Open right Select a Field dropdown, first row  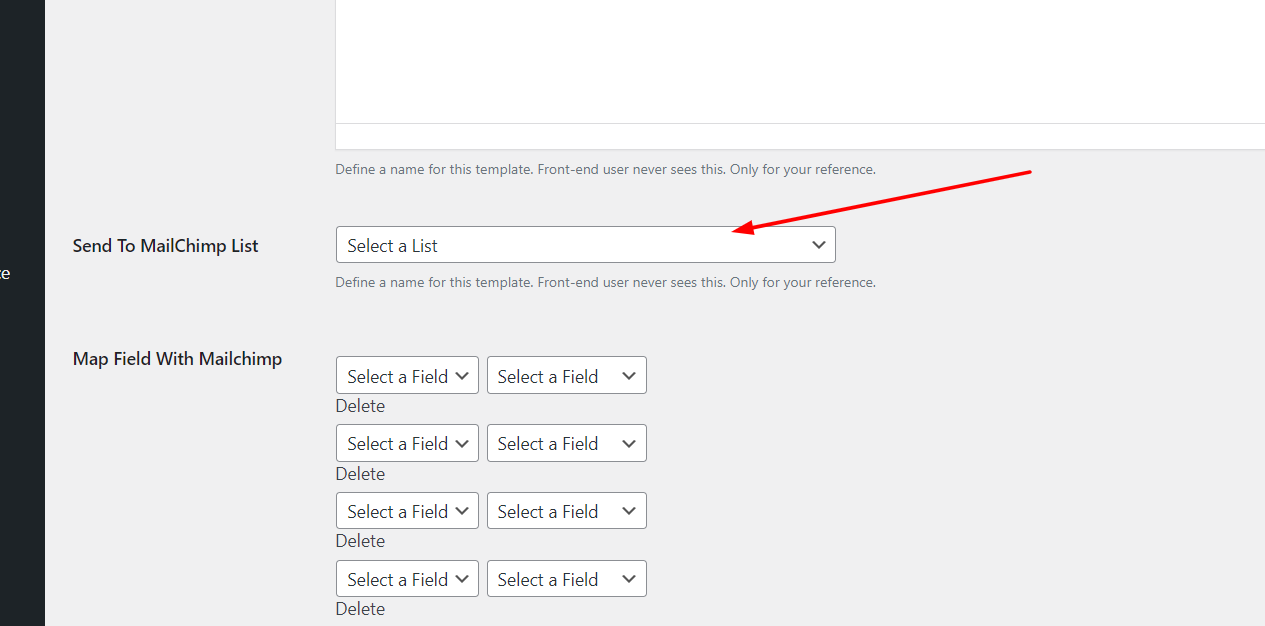[x=566, y=376]
